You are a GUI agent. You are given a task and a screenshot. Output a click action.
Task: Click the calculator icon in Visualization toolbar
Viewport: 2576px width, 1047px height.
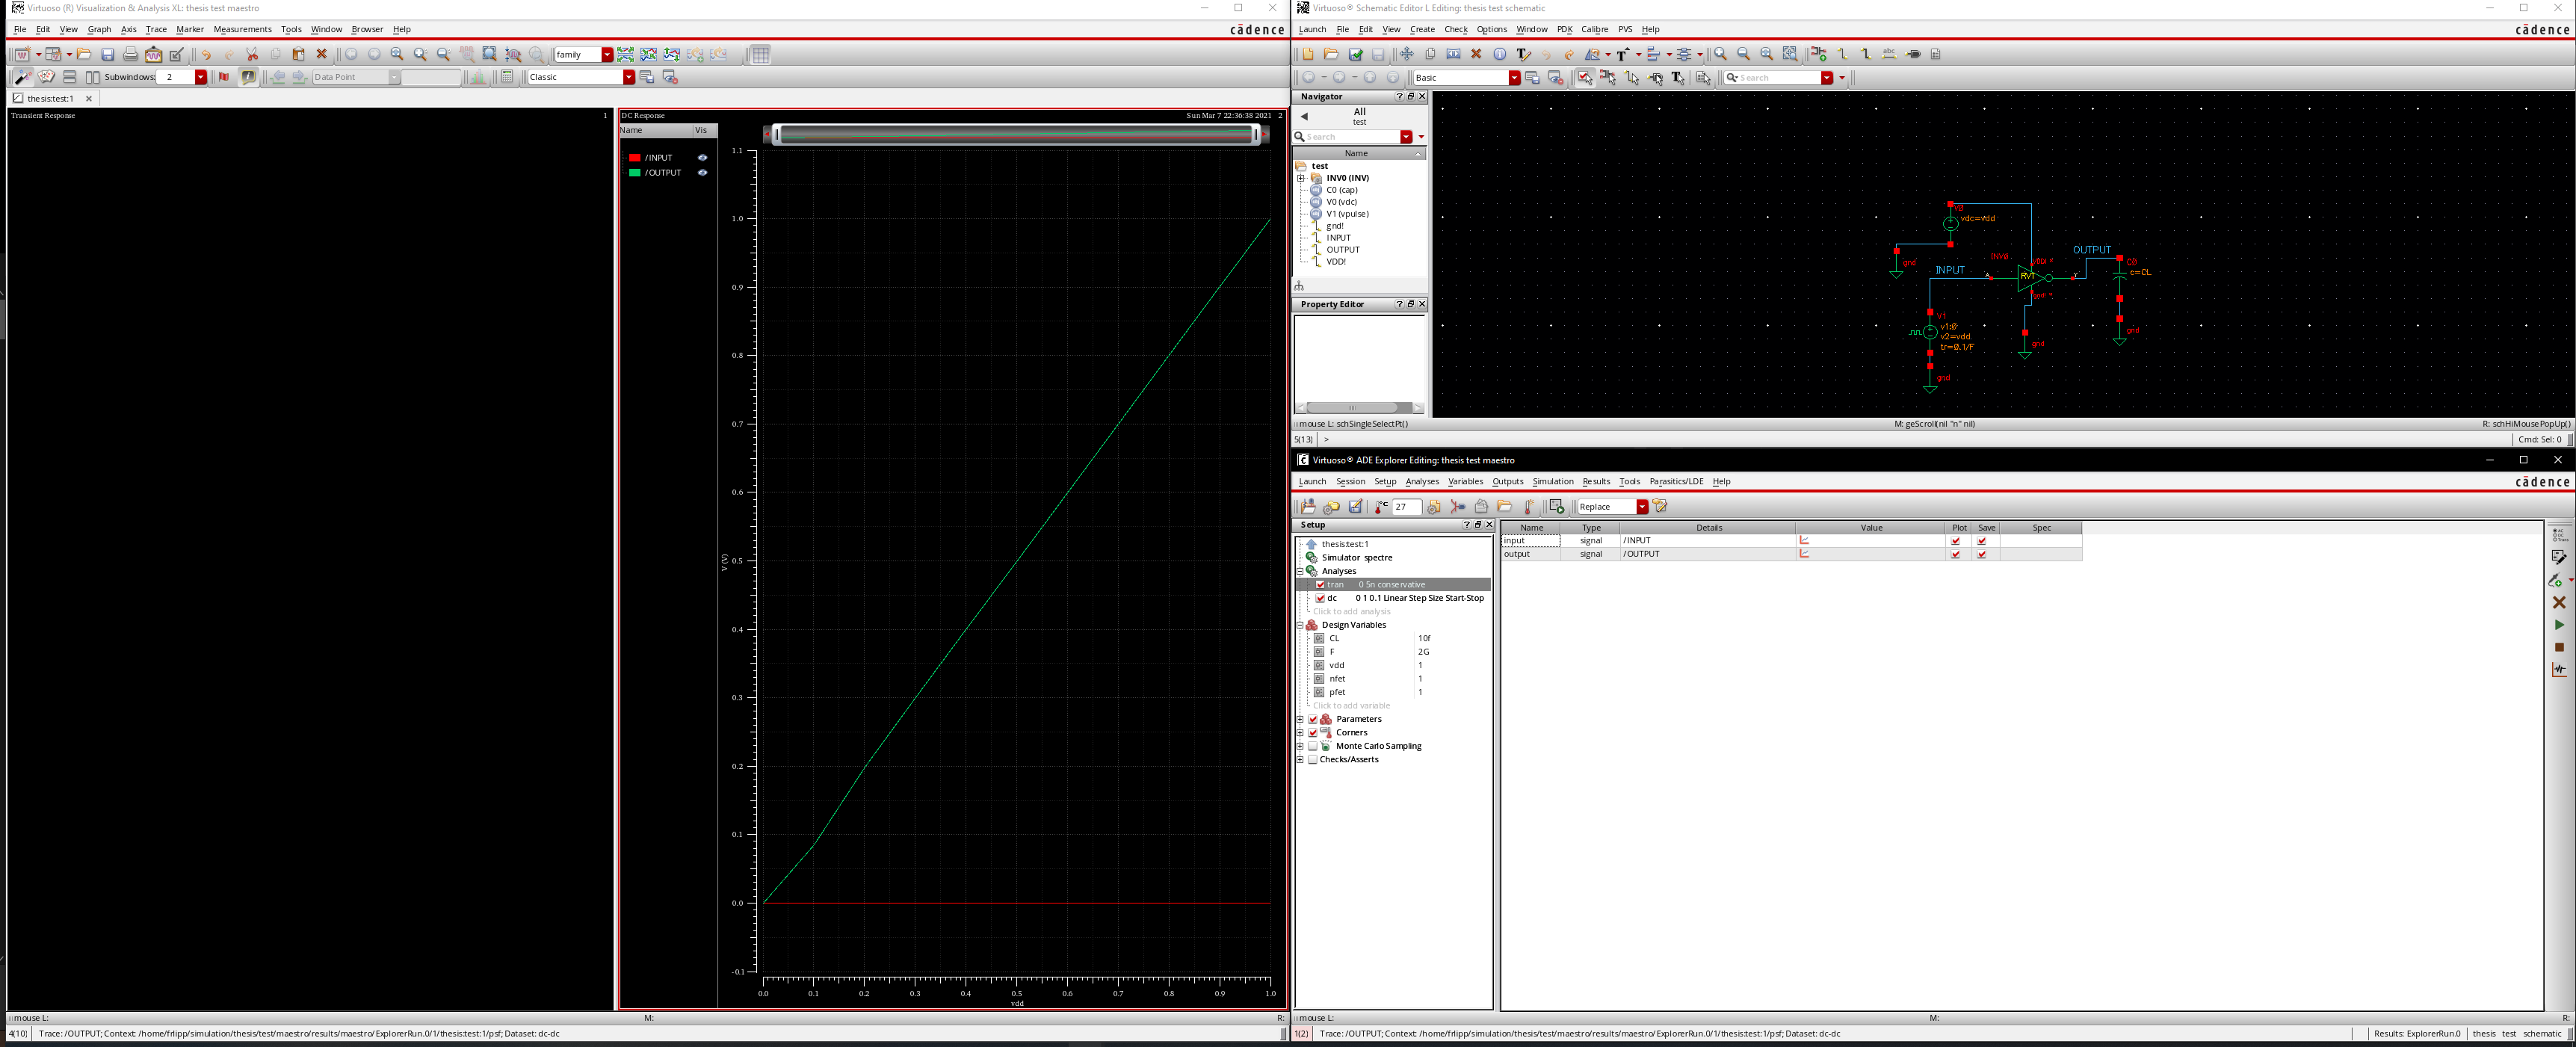[507, 77]
